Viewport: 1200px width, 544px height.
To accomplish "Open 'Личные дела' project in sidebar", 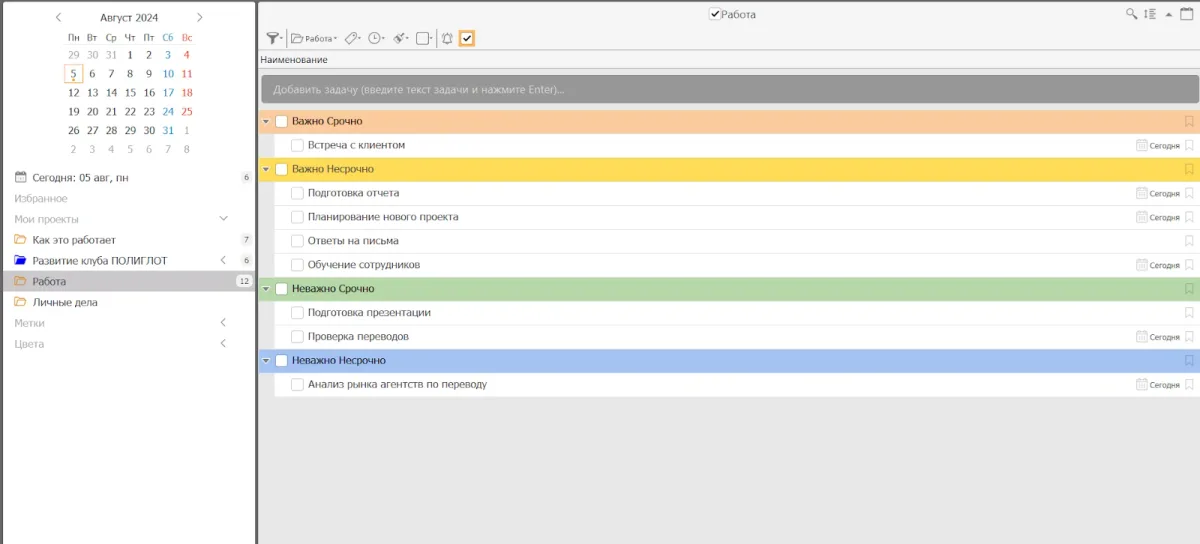I will [64, 302].
